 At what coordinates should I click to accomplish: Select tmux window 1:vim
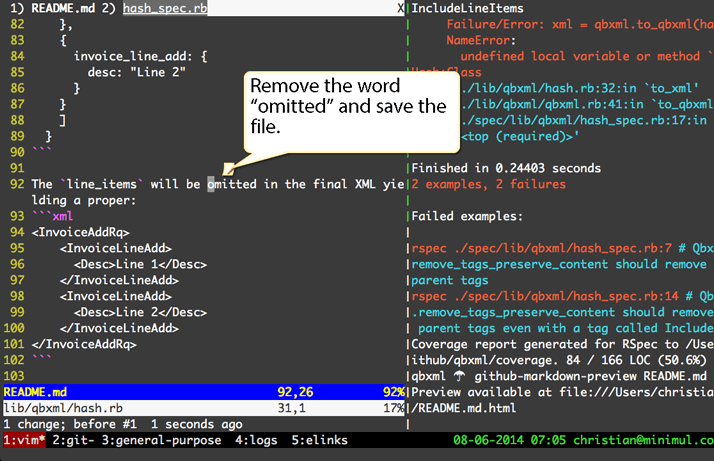click(x=24, y=440)
